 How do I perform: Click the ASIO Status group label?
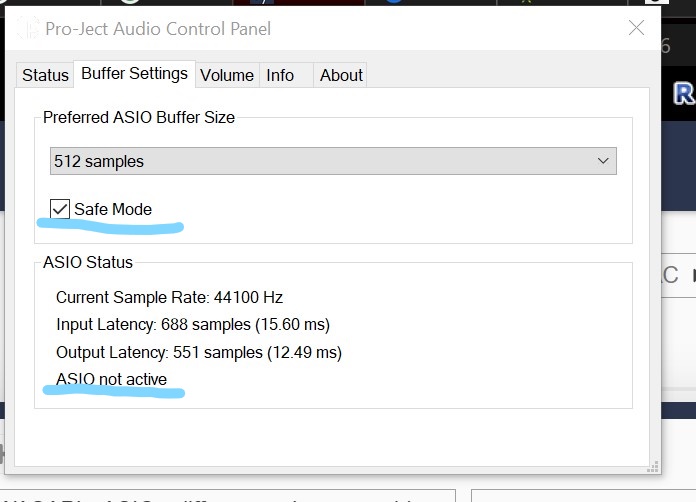click(x=87, y=262)
